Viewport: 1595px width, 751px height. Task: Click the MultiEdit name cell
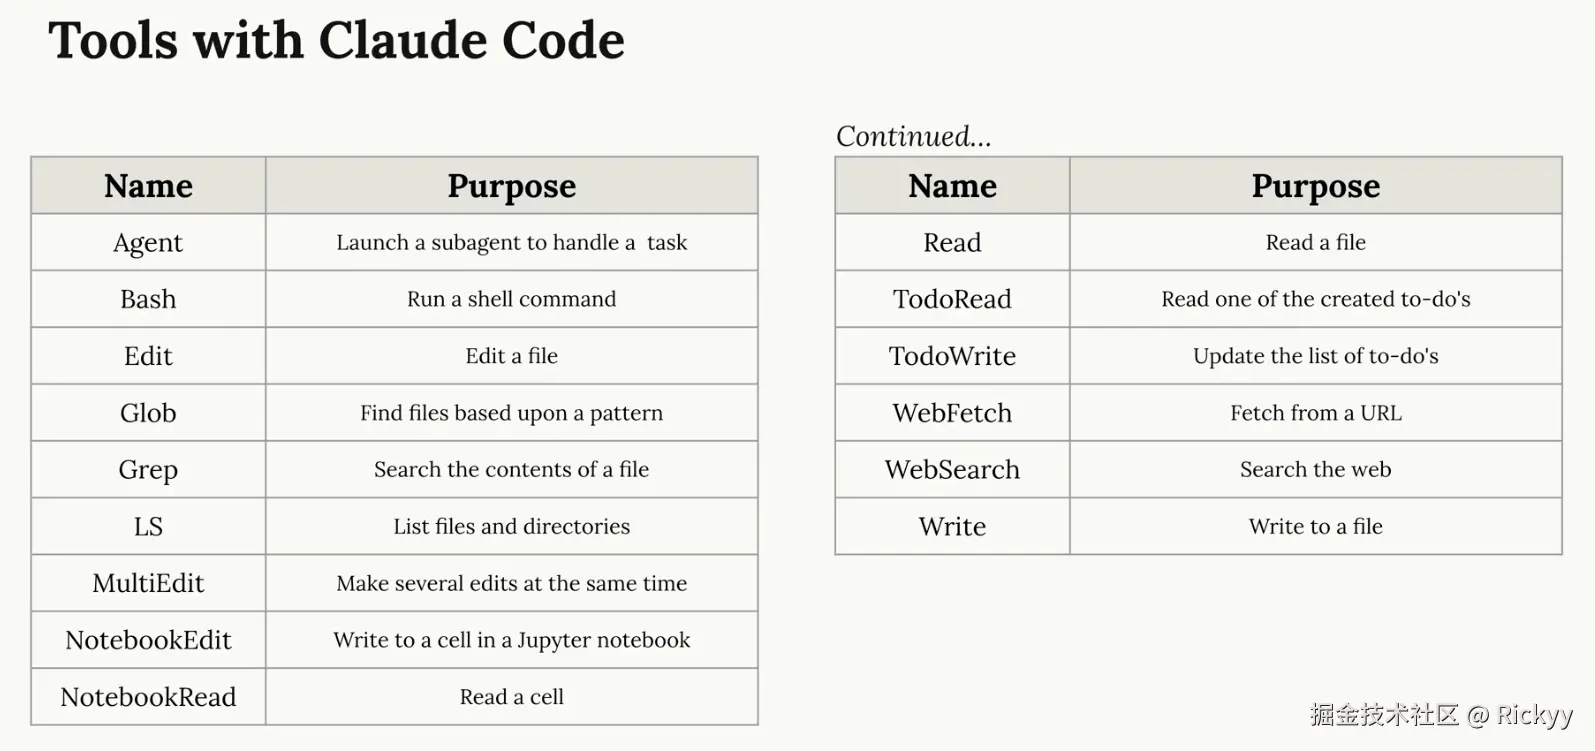click(148, 583)
